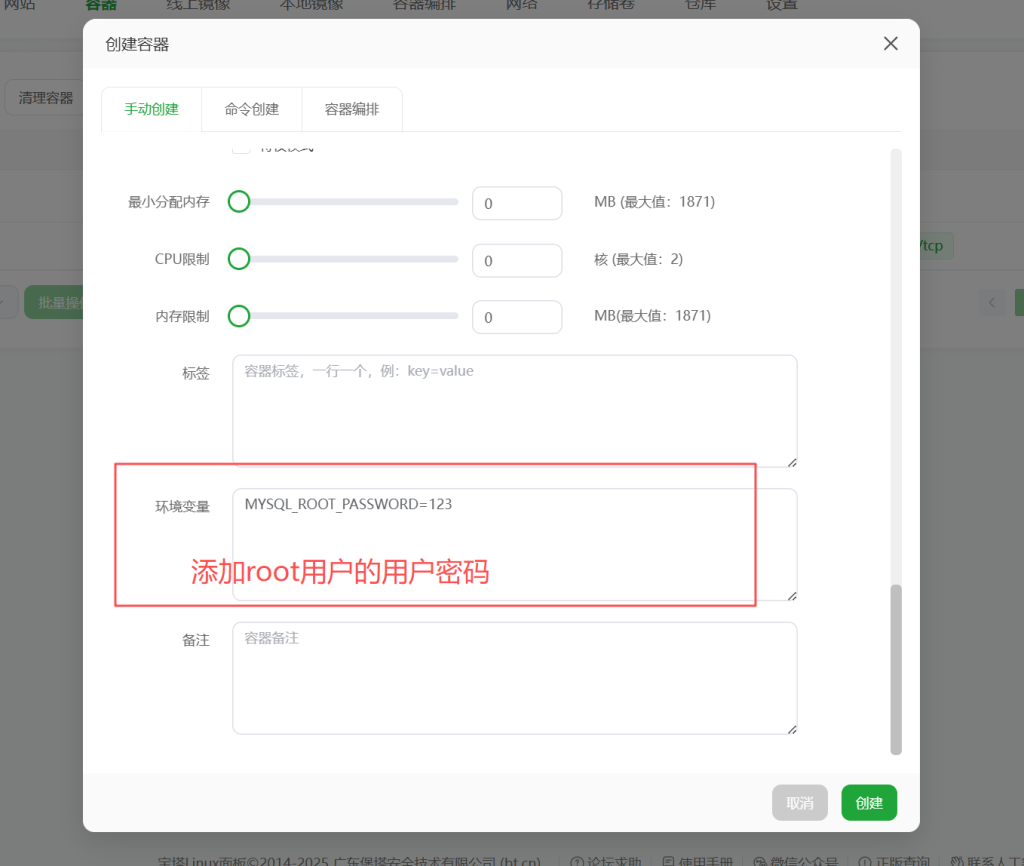Click the resize grip of 备注 textarea
Viewport: 1024px width, 866px height.
(792, 729)
